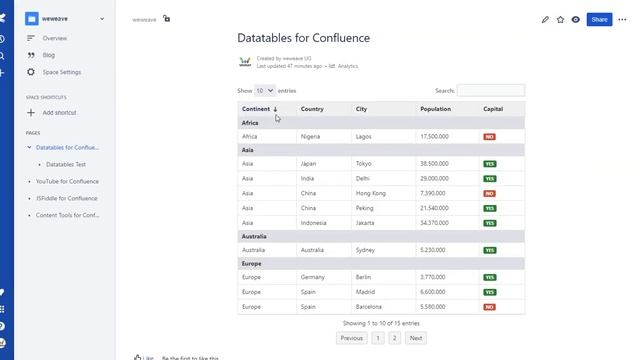Click the Add shortcut plus icon

click(x=31, y=113)
